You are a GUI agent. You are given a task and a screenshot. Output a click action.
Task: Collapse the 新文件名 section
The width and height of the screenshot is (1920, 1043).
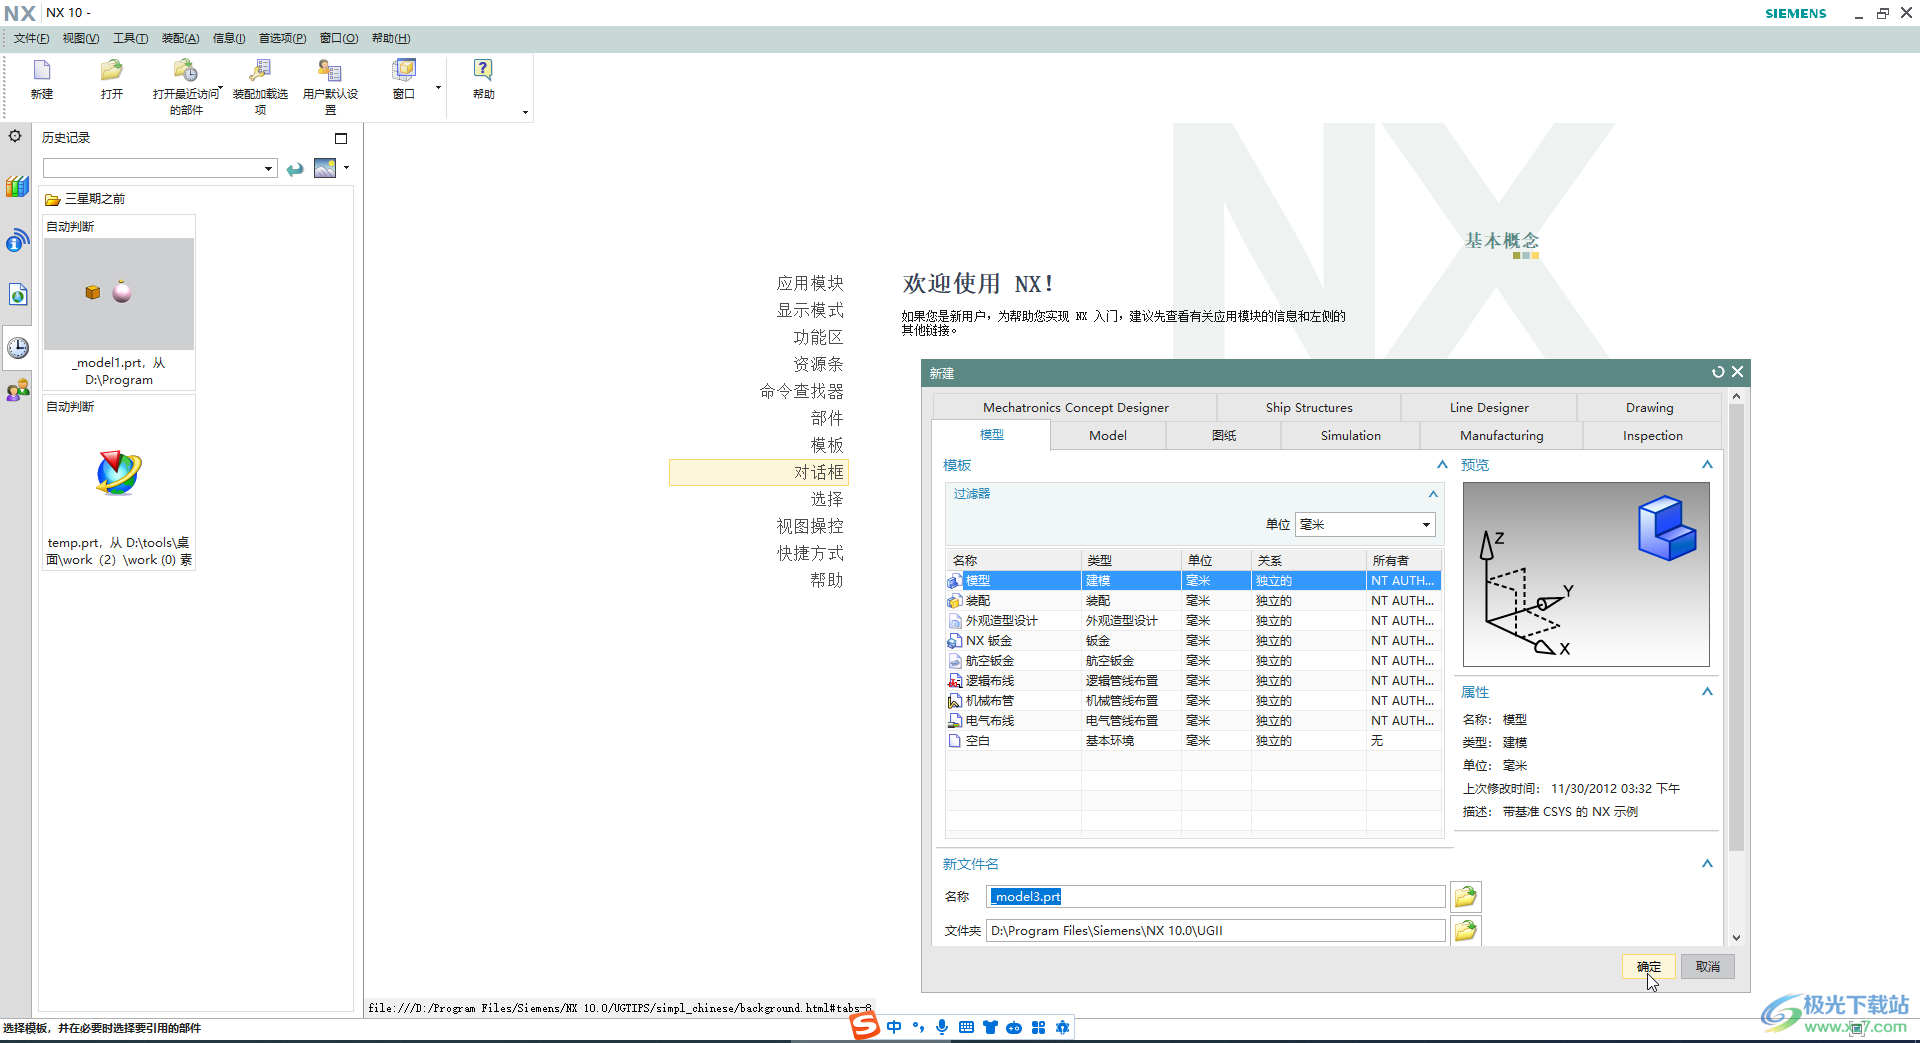point(1707,863)
